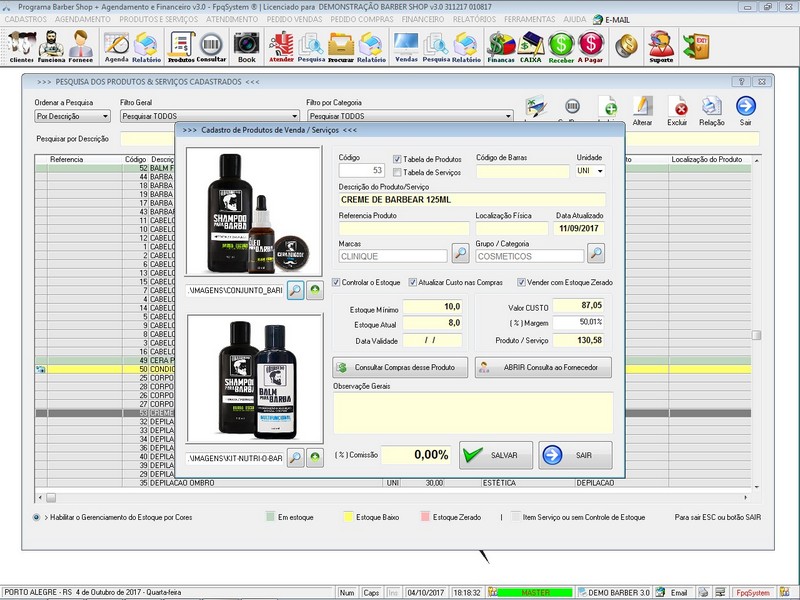Image resolution: width=800 pixels, height=600 pixels.
Task: Click the Em estoque green swatch
Action: point(270,517)
